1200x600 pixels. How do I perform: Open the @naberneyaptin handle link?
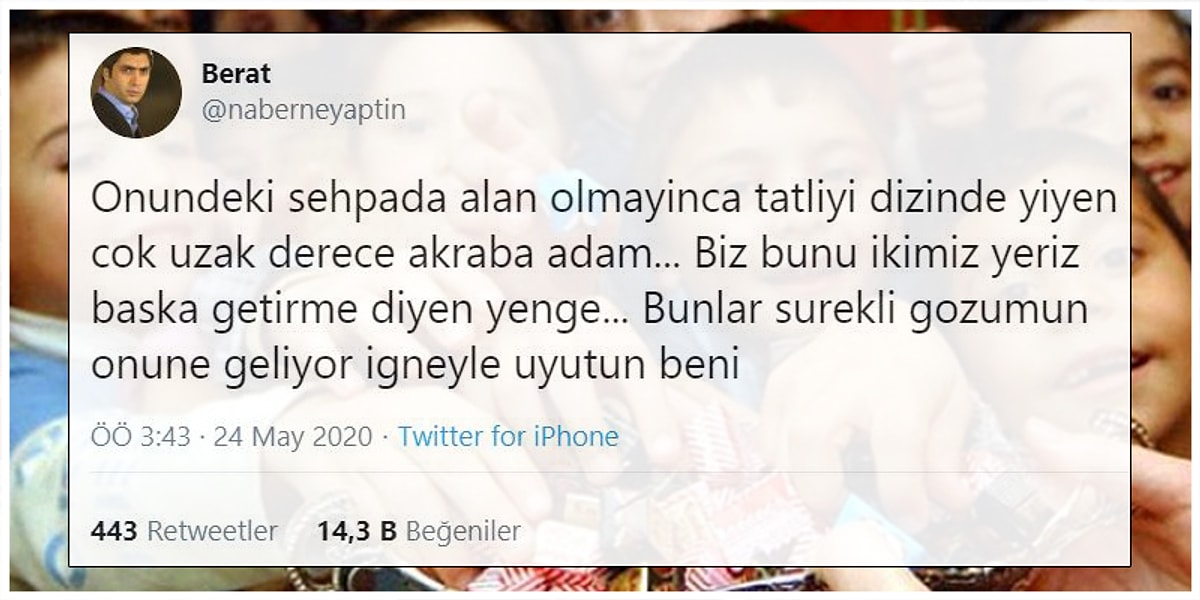pos(304,109)
